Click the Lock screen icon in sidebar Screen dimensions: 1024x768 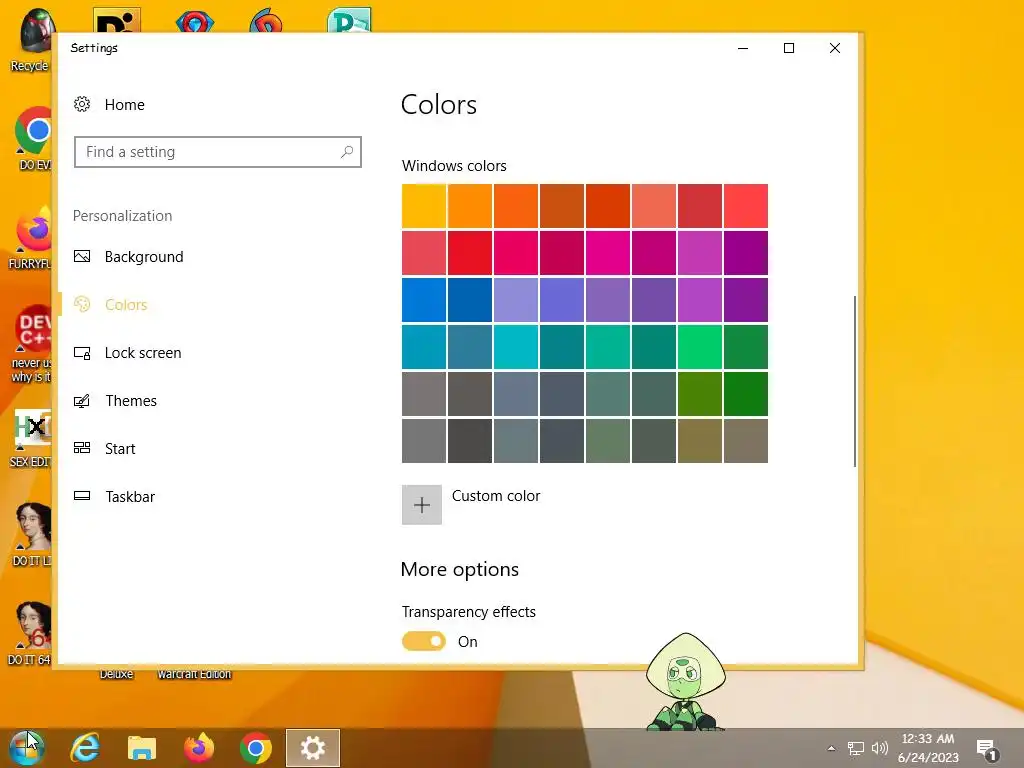(x=82, y=353)
